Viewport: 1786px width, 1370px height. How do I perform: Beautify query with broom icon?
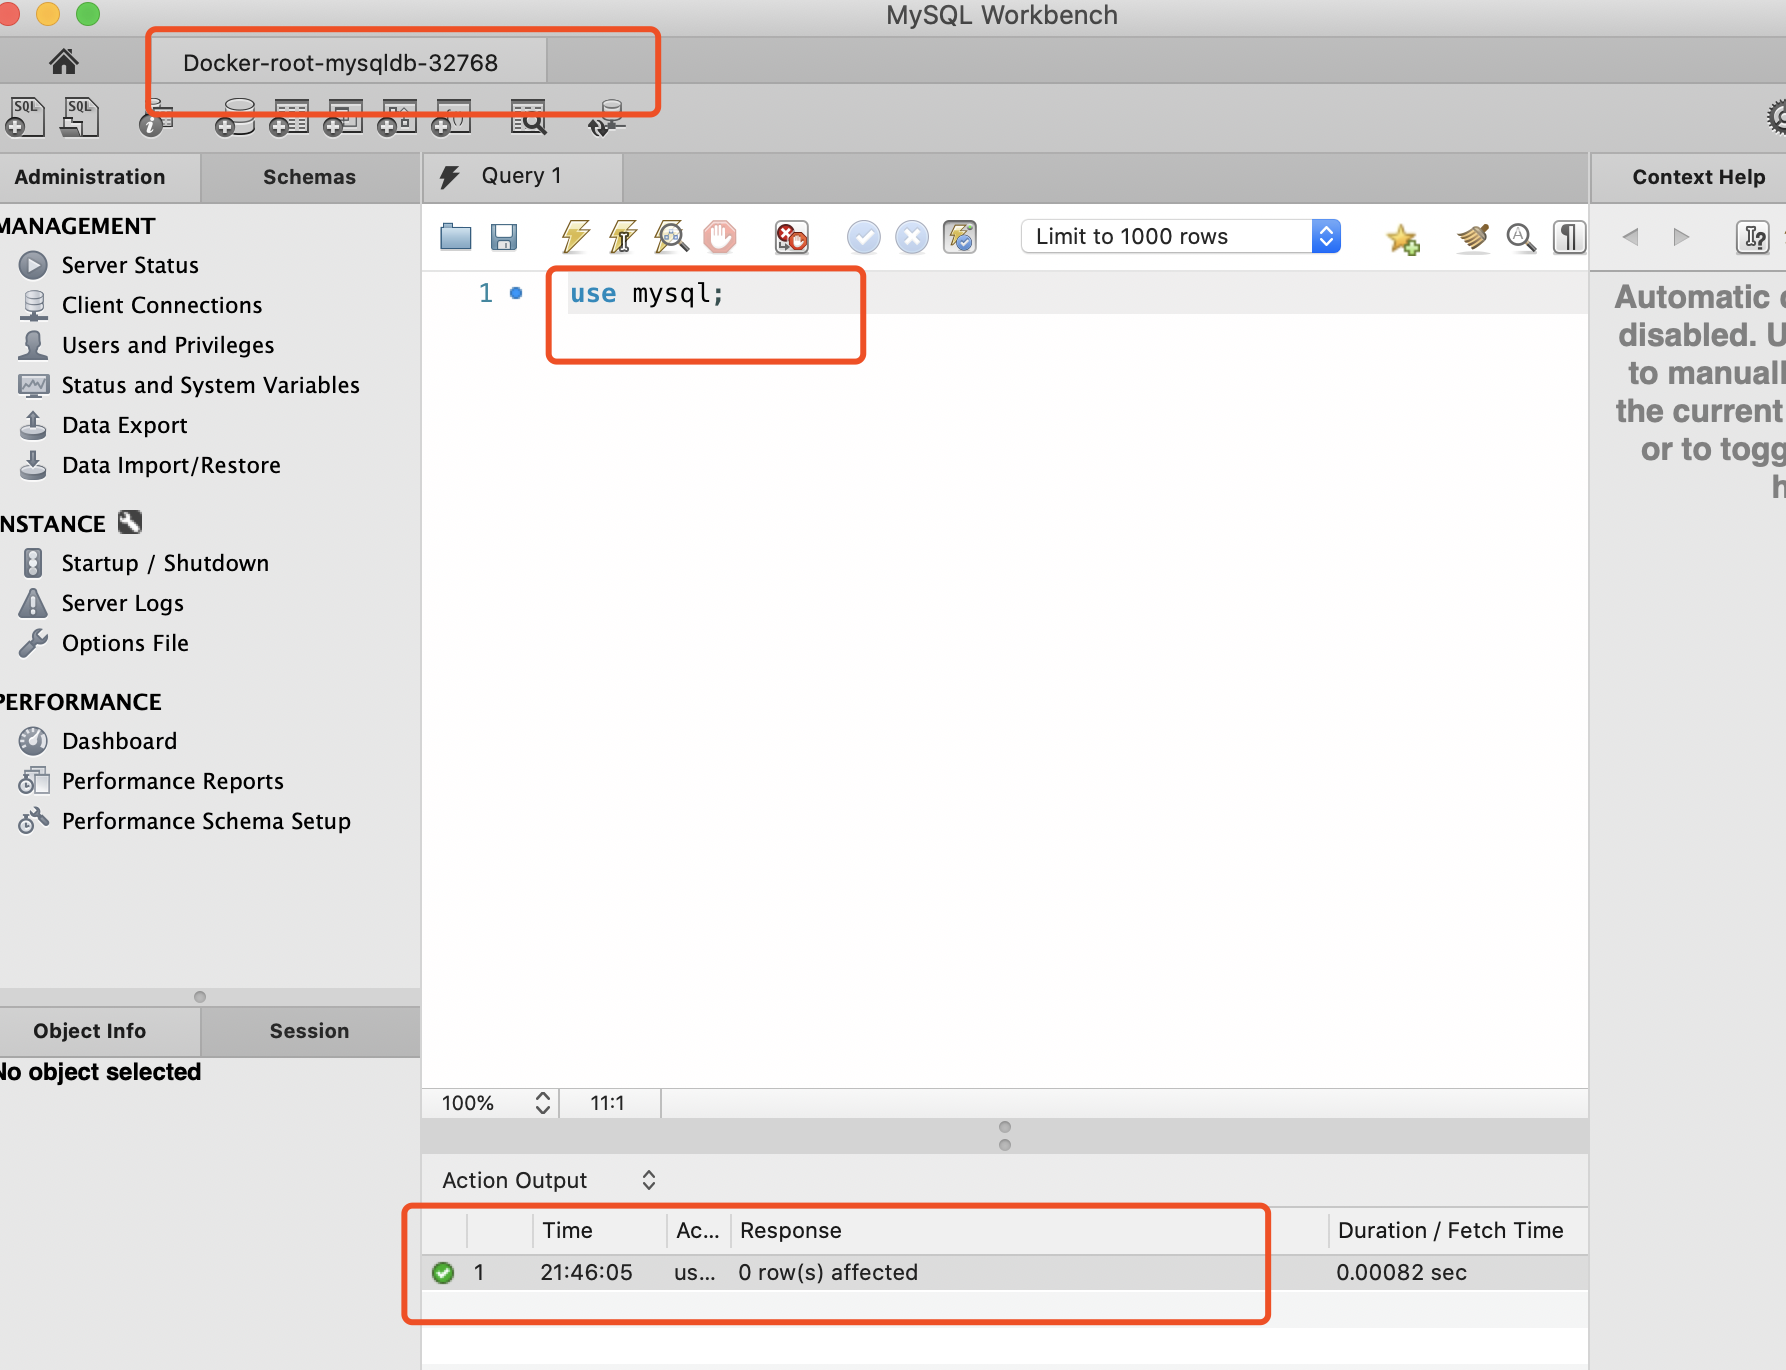click(1472, 237)
